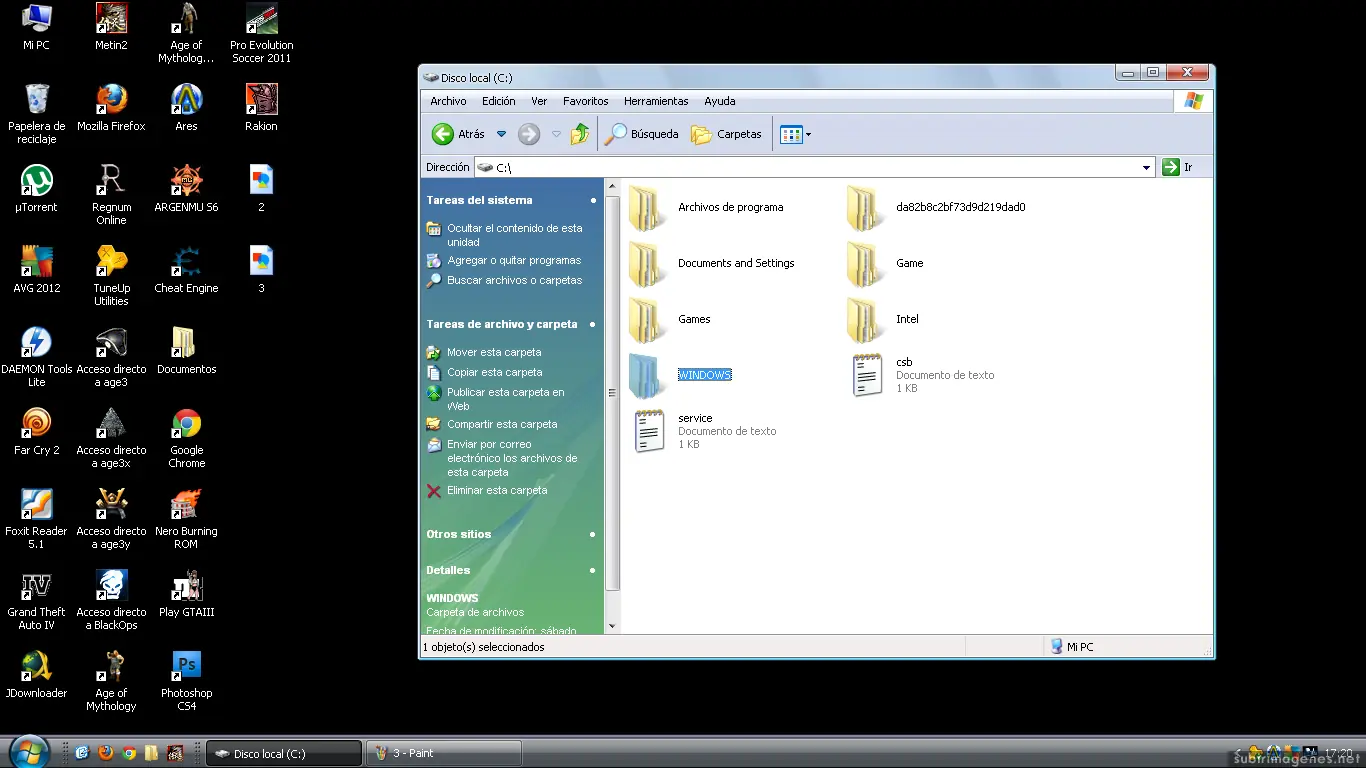The image size is (1366, 768).
Task: Click inside the Dirección address field
Action: (x=816, y=168)
